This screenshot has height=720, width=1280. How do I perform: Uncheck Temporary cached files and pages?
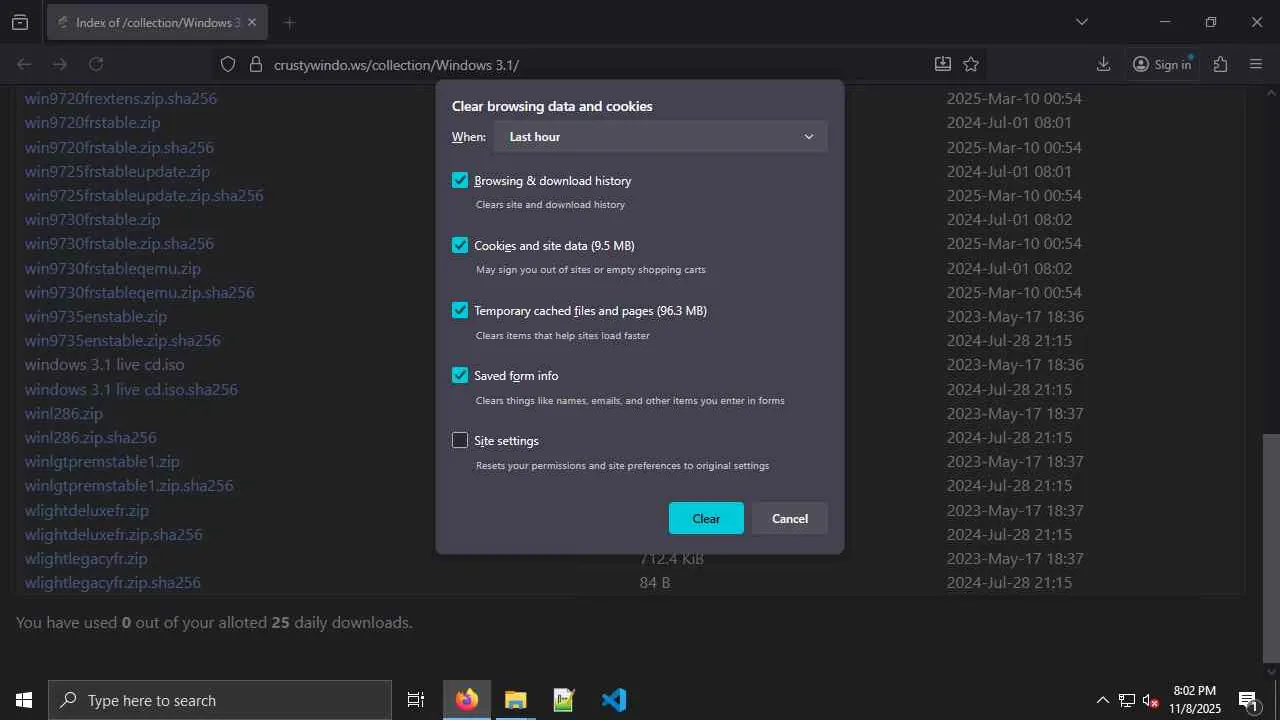tap(460, 311)
